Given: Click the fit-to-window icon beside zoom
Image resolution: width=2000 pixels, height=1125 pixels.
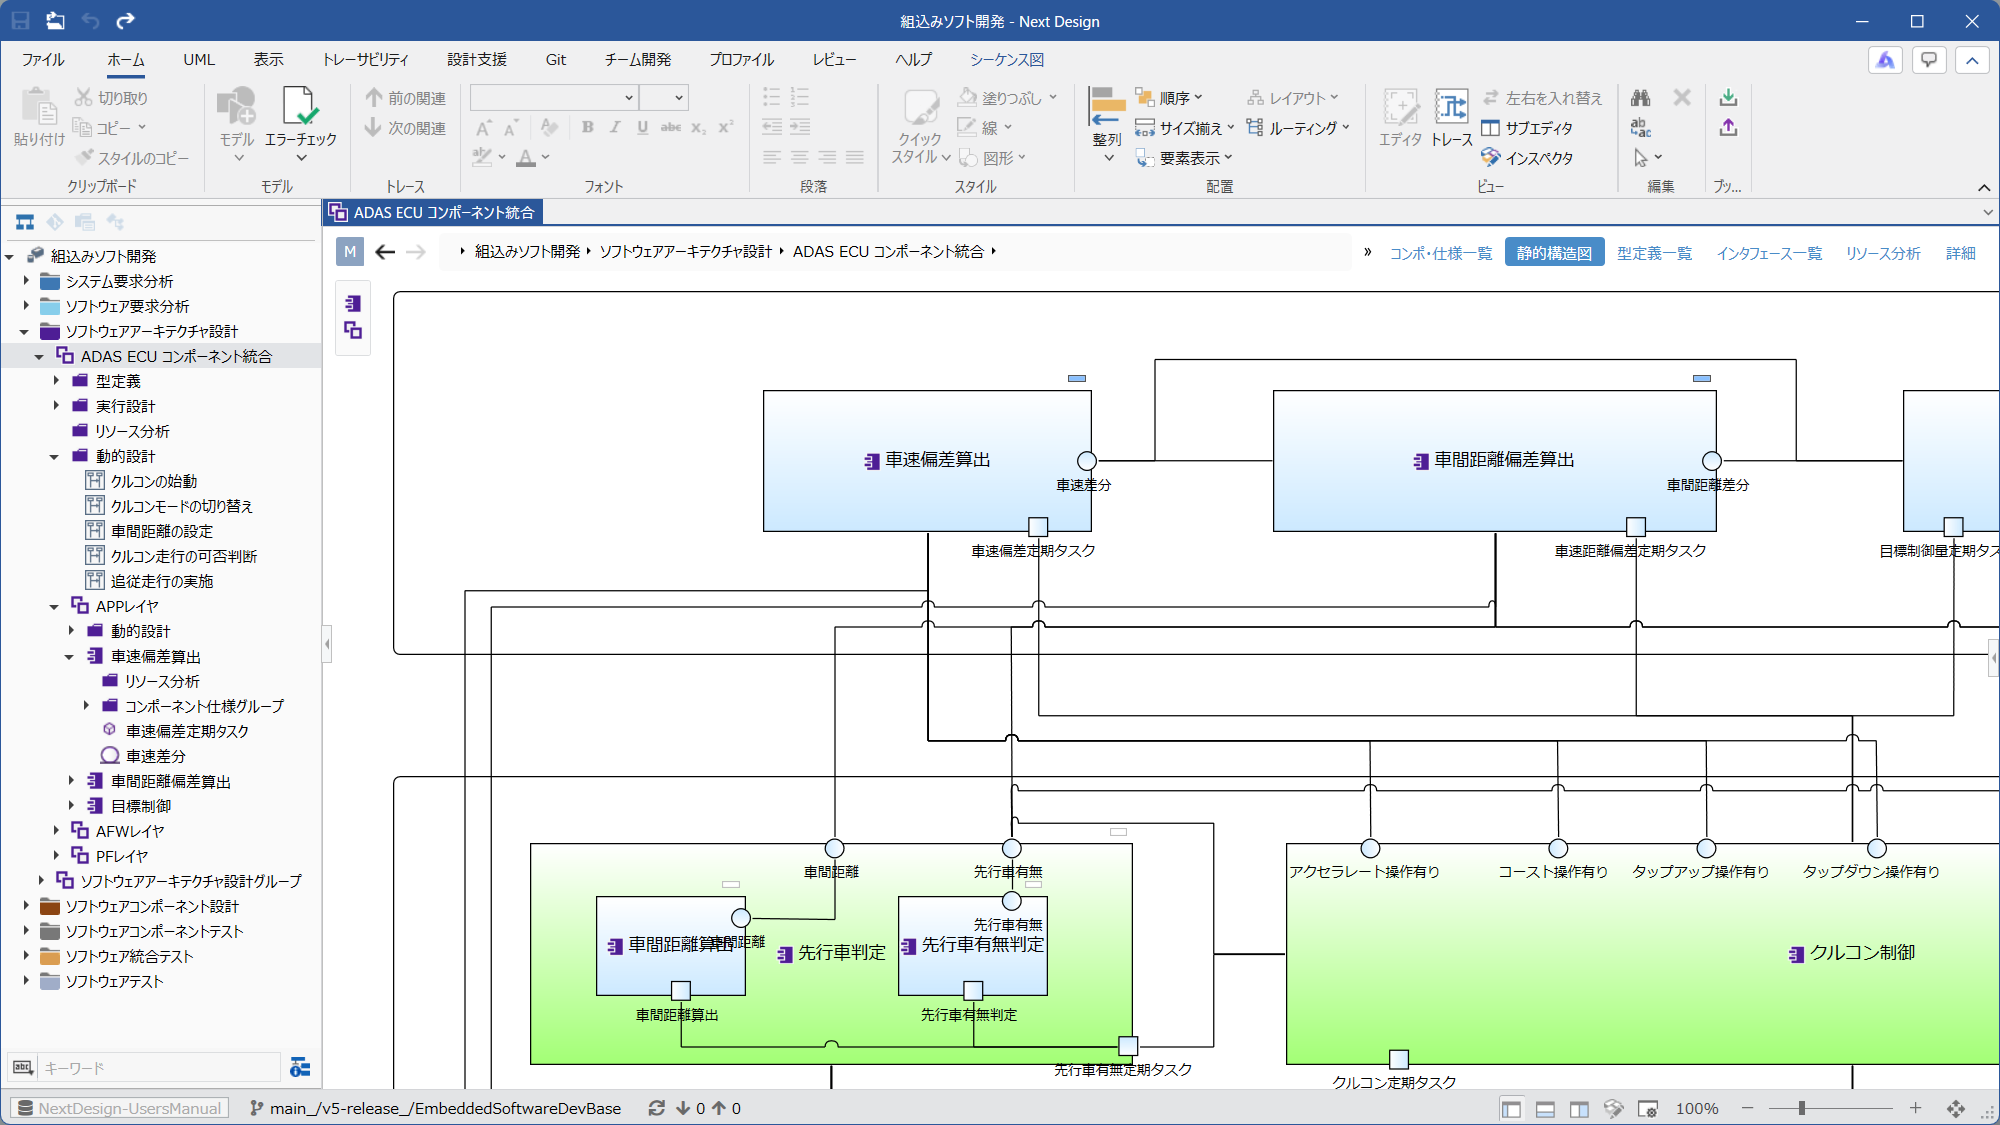Looking at the screenshot, I should (x=1955, y=1108).
